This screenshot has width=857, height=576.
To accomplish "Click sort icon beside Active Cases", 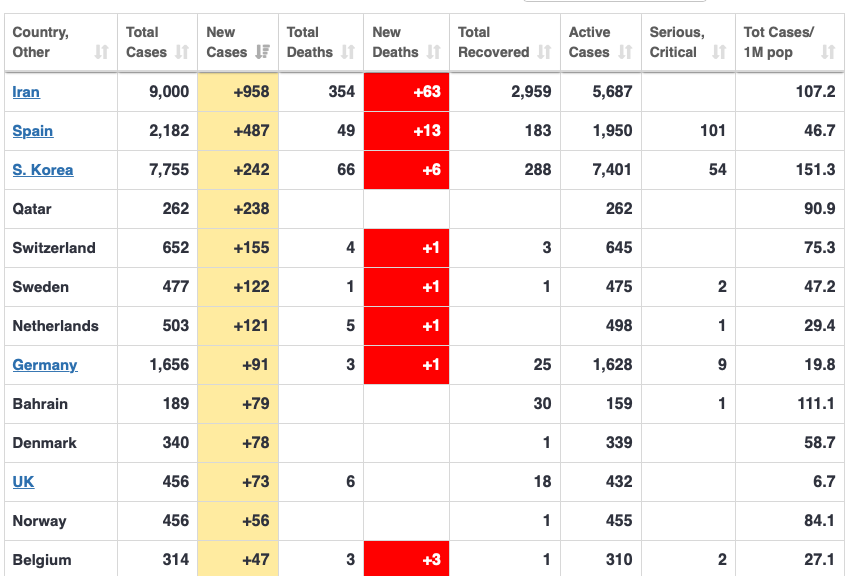I will coord(625,52).
